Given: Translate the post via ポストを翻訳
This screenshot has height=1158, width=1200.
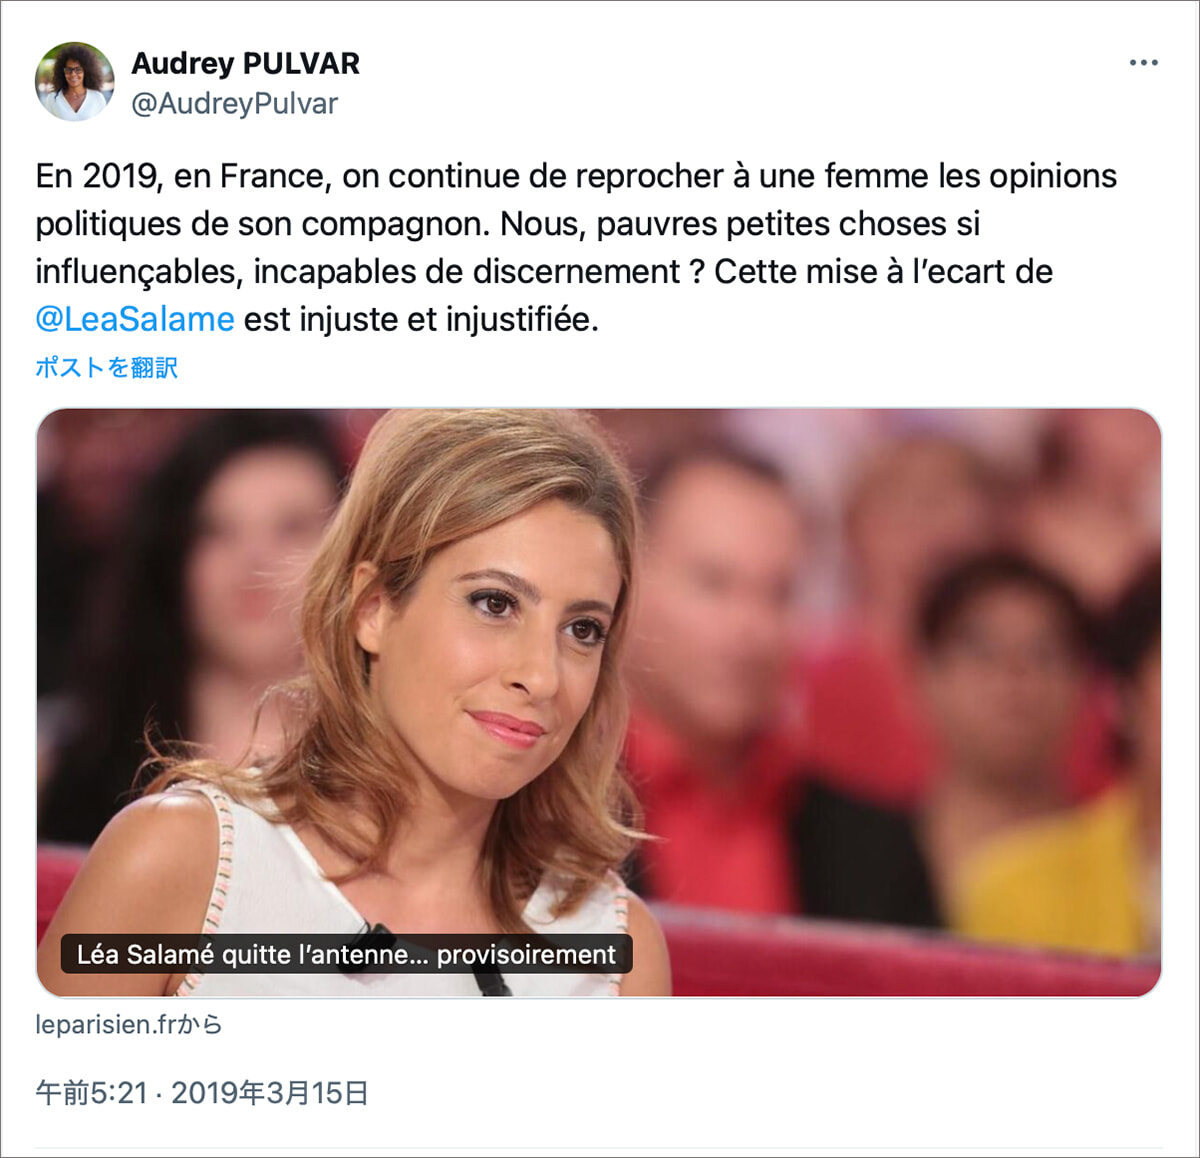Looking at the screenshot, I should pos(107,367).
